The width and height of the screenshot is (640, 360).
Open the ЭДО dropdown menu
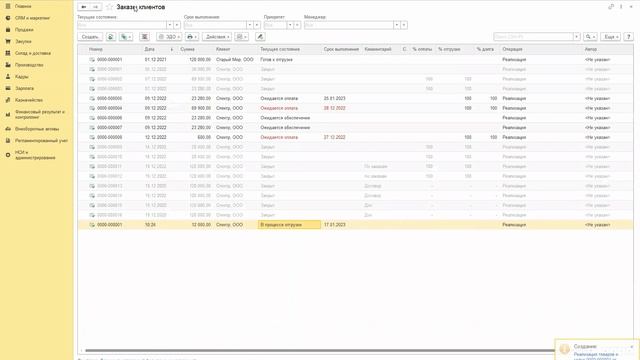click(x=169, y=37)
